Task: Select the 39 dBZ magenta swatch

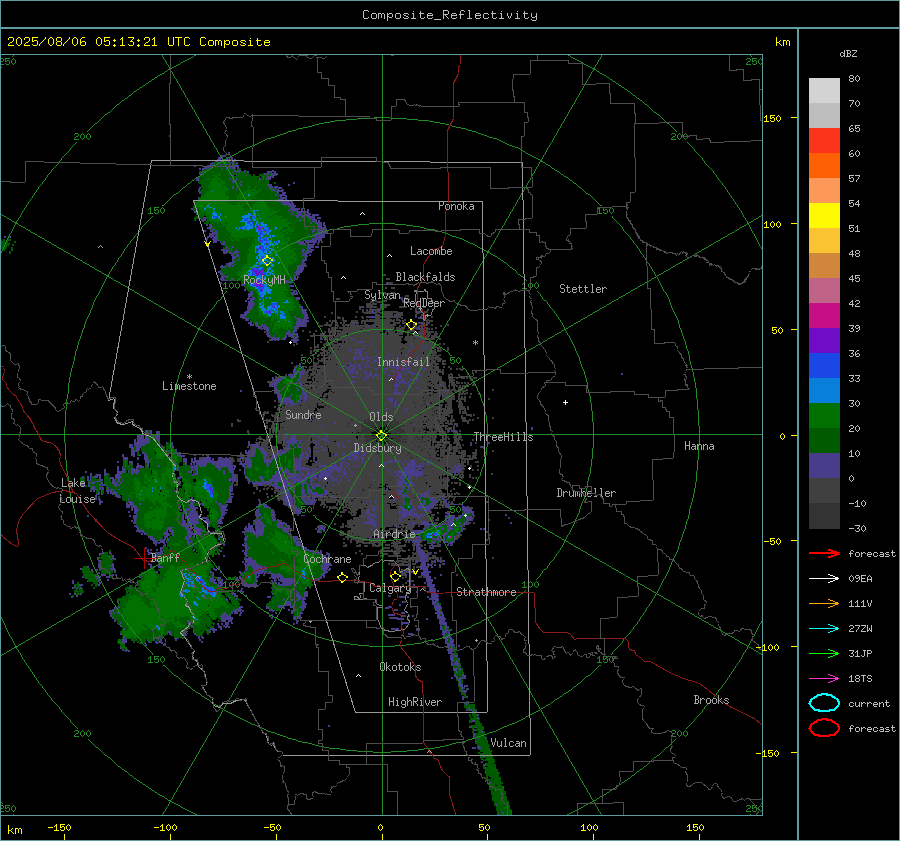Action: point(824,316)
